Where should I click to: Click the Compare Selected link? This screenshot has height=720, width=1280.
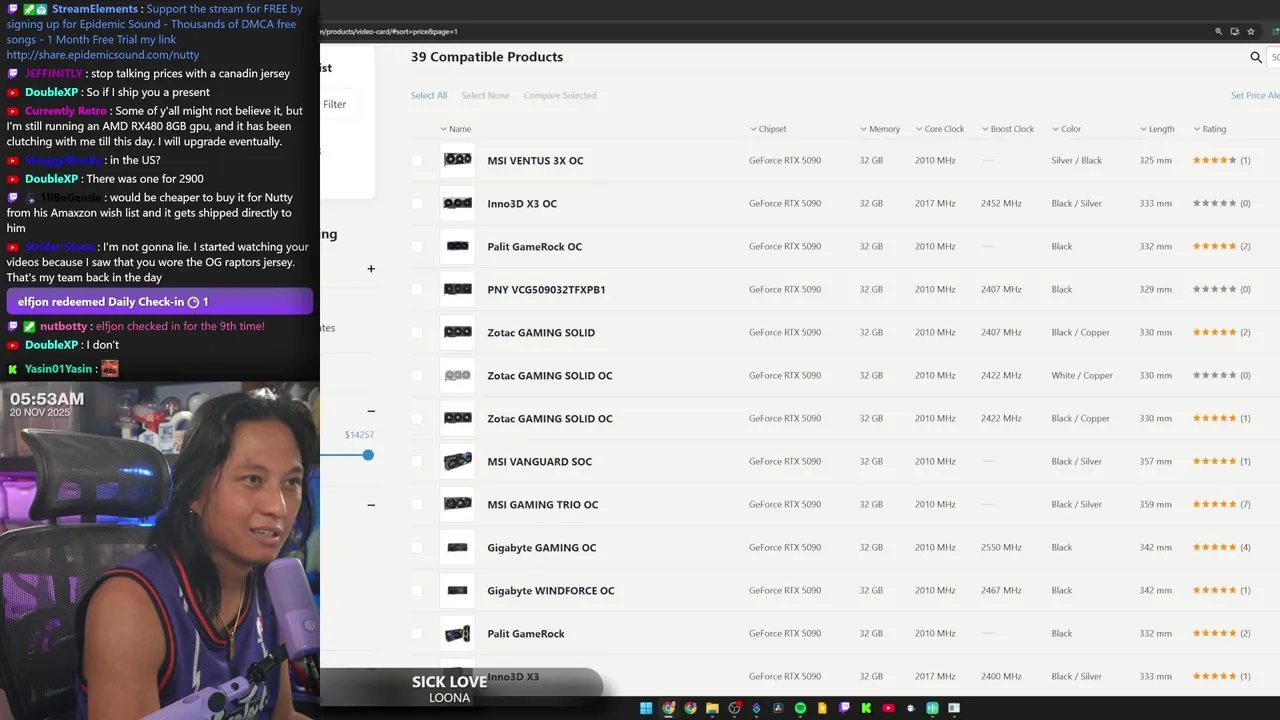coord(560,95)
